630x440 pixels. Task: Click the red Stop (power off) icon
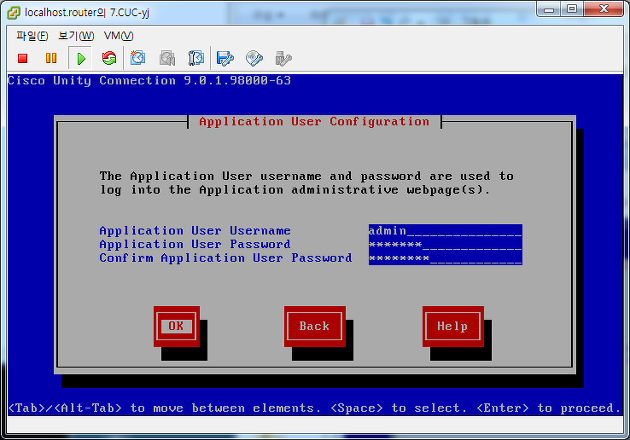point(22,59)
